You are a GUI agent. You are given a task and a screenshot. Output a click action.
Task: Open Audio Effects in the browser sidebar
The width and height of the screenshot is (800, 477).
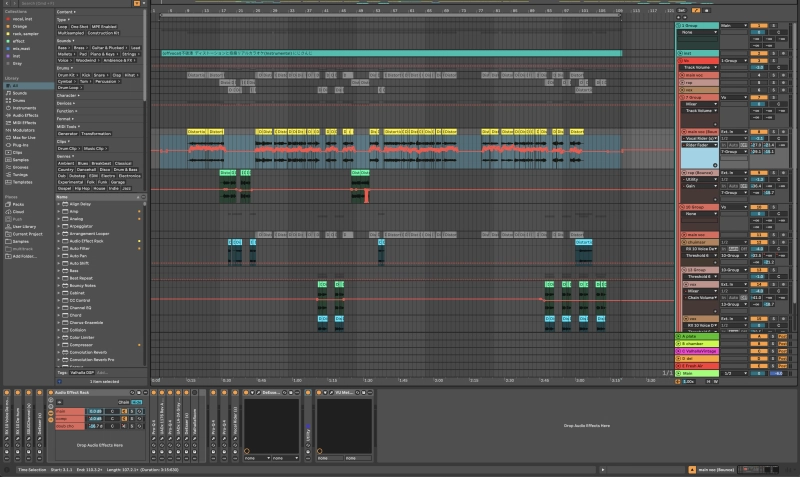click(x=26, y=115)
